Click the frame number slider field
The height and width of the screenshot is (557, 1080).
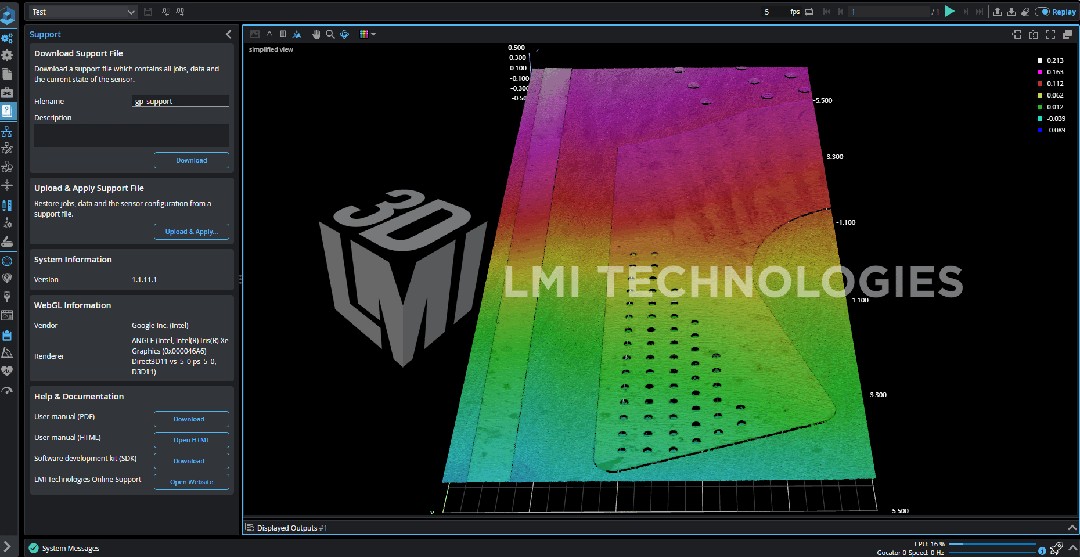click(x=889, y=12)
